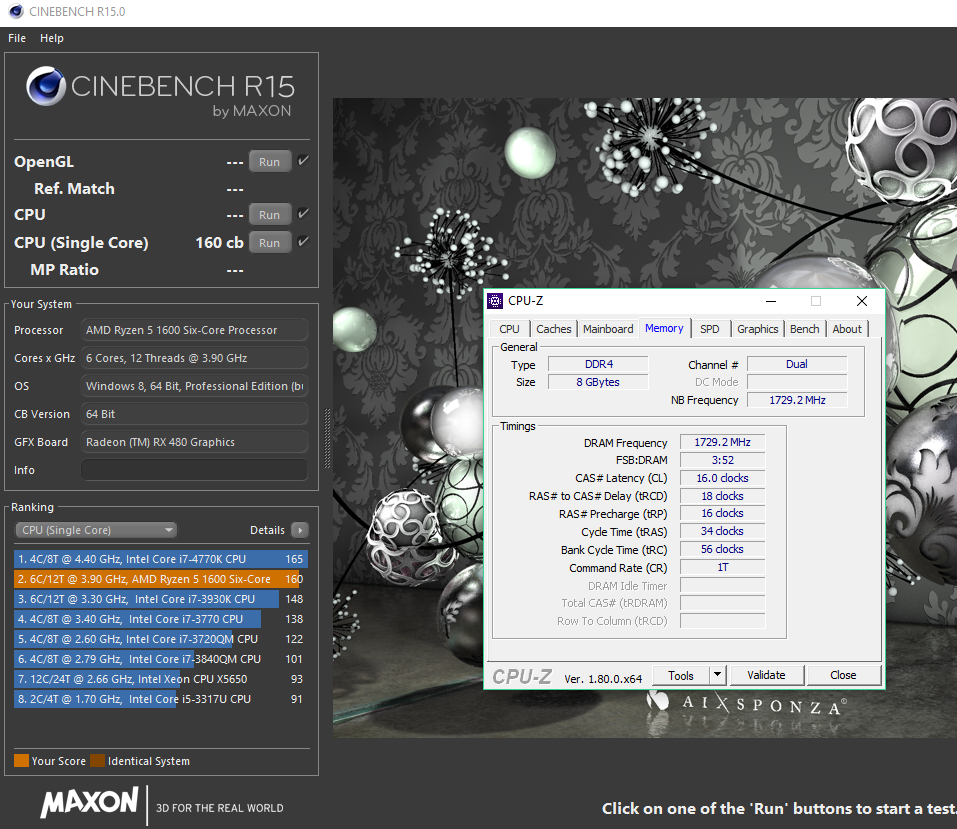
Task: Open the Help menu
Action: [52, 38]
